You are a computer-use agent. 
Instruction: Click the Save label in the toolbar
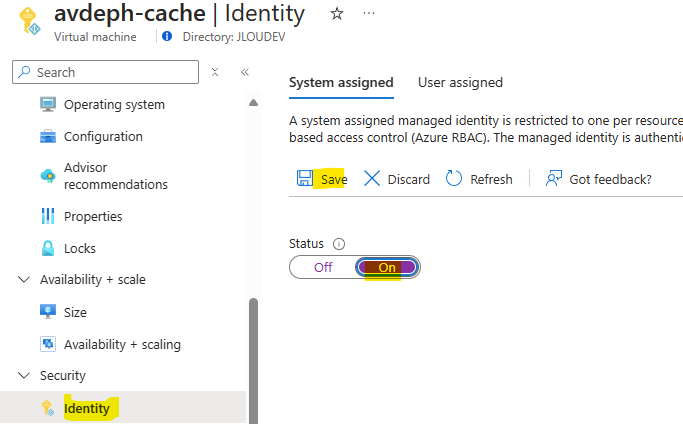[334, 179]
